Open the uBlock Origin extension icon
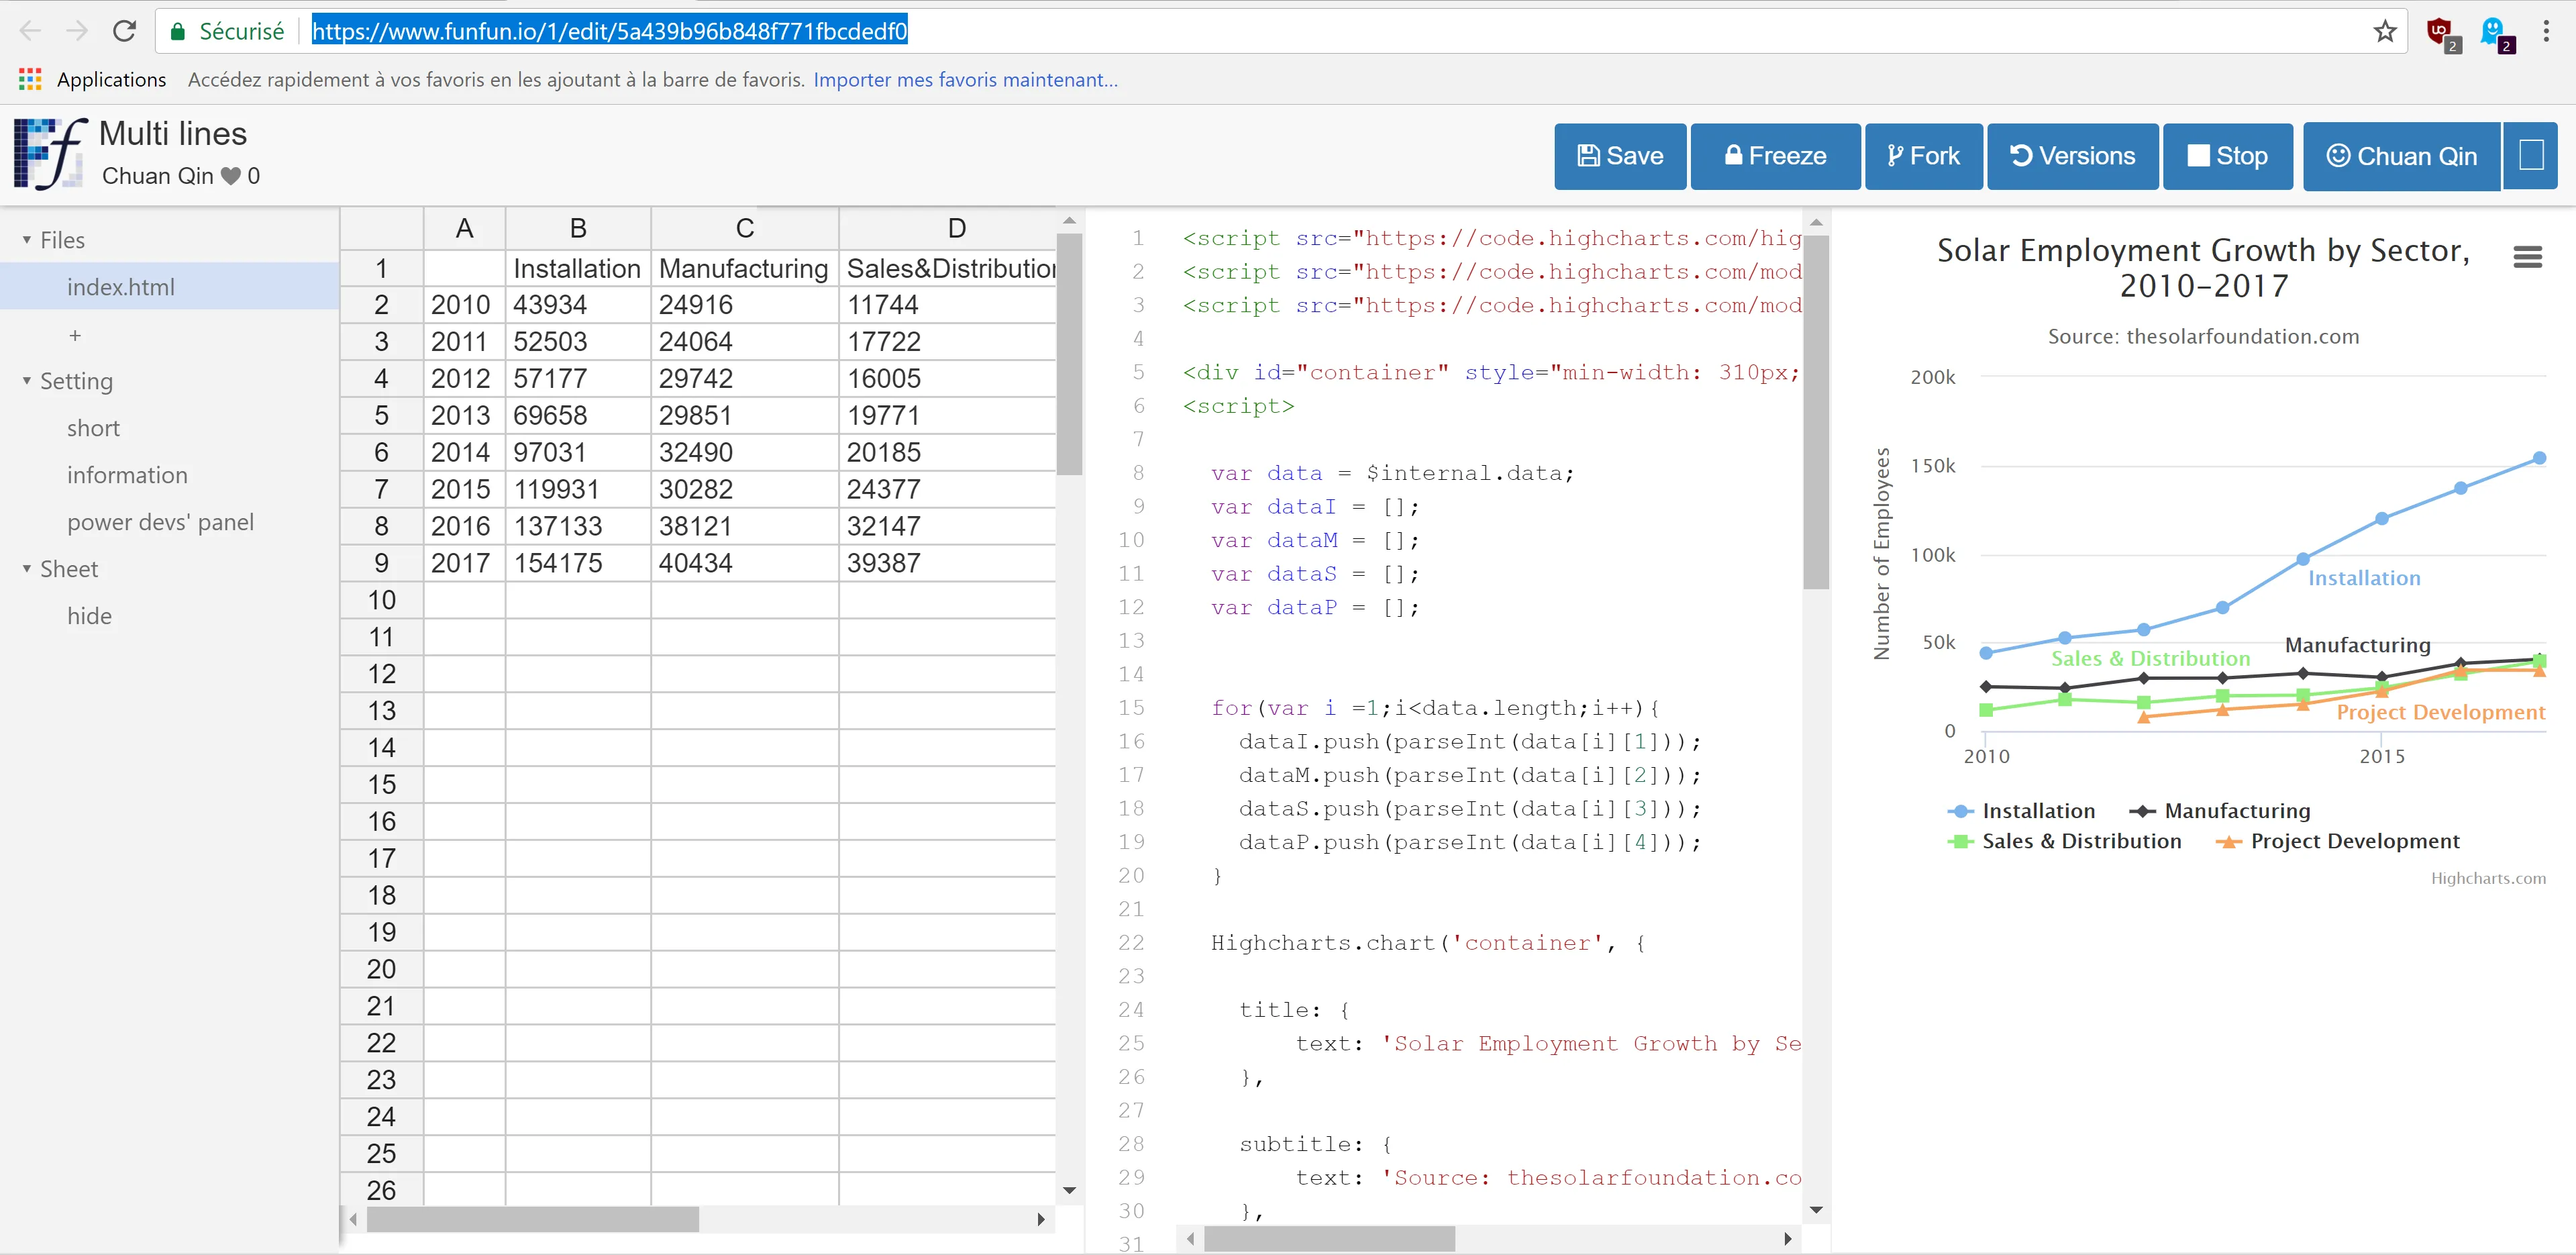 tap(2439, 31)
